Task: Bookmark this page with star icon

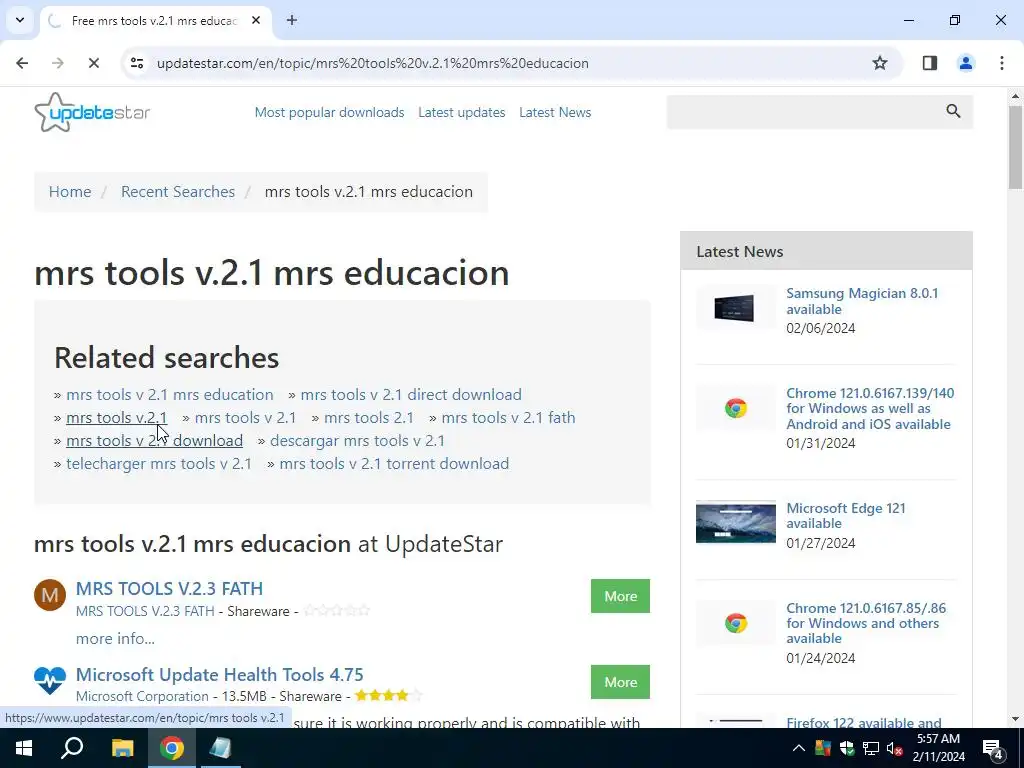Action: (880, 63)
